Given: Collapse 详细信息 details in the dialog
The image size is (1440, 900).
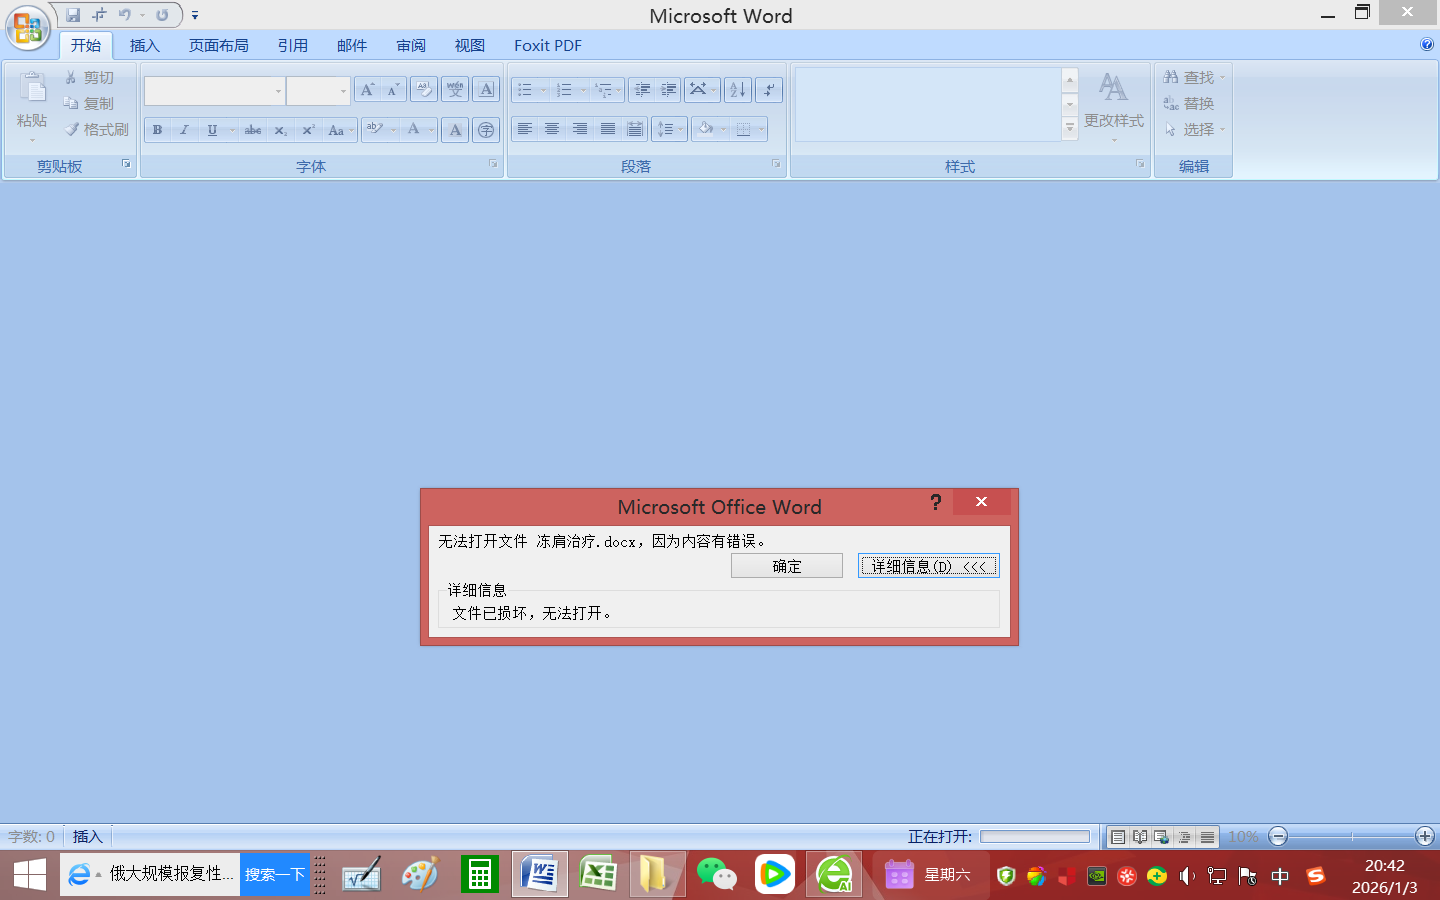Looking at the screenshot, I should (929, 566).
